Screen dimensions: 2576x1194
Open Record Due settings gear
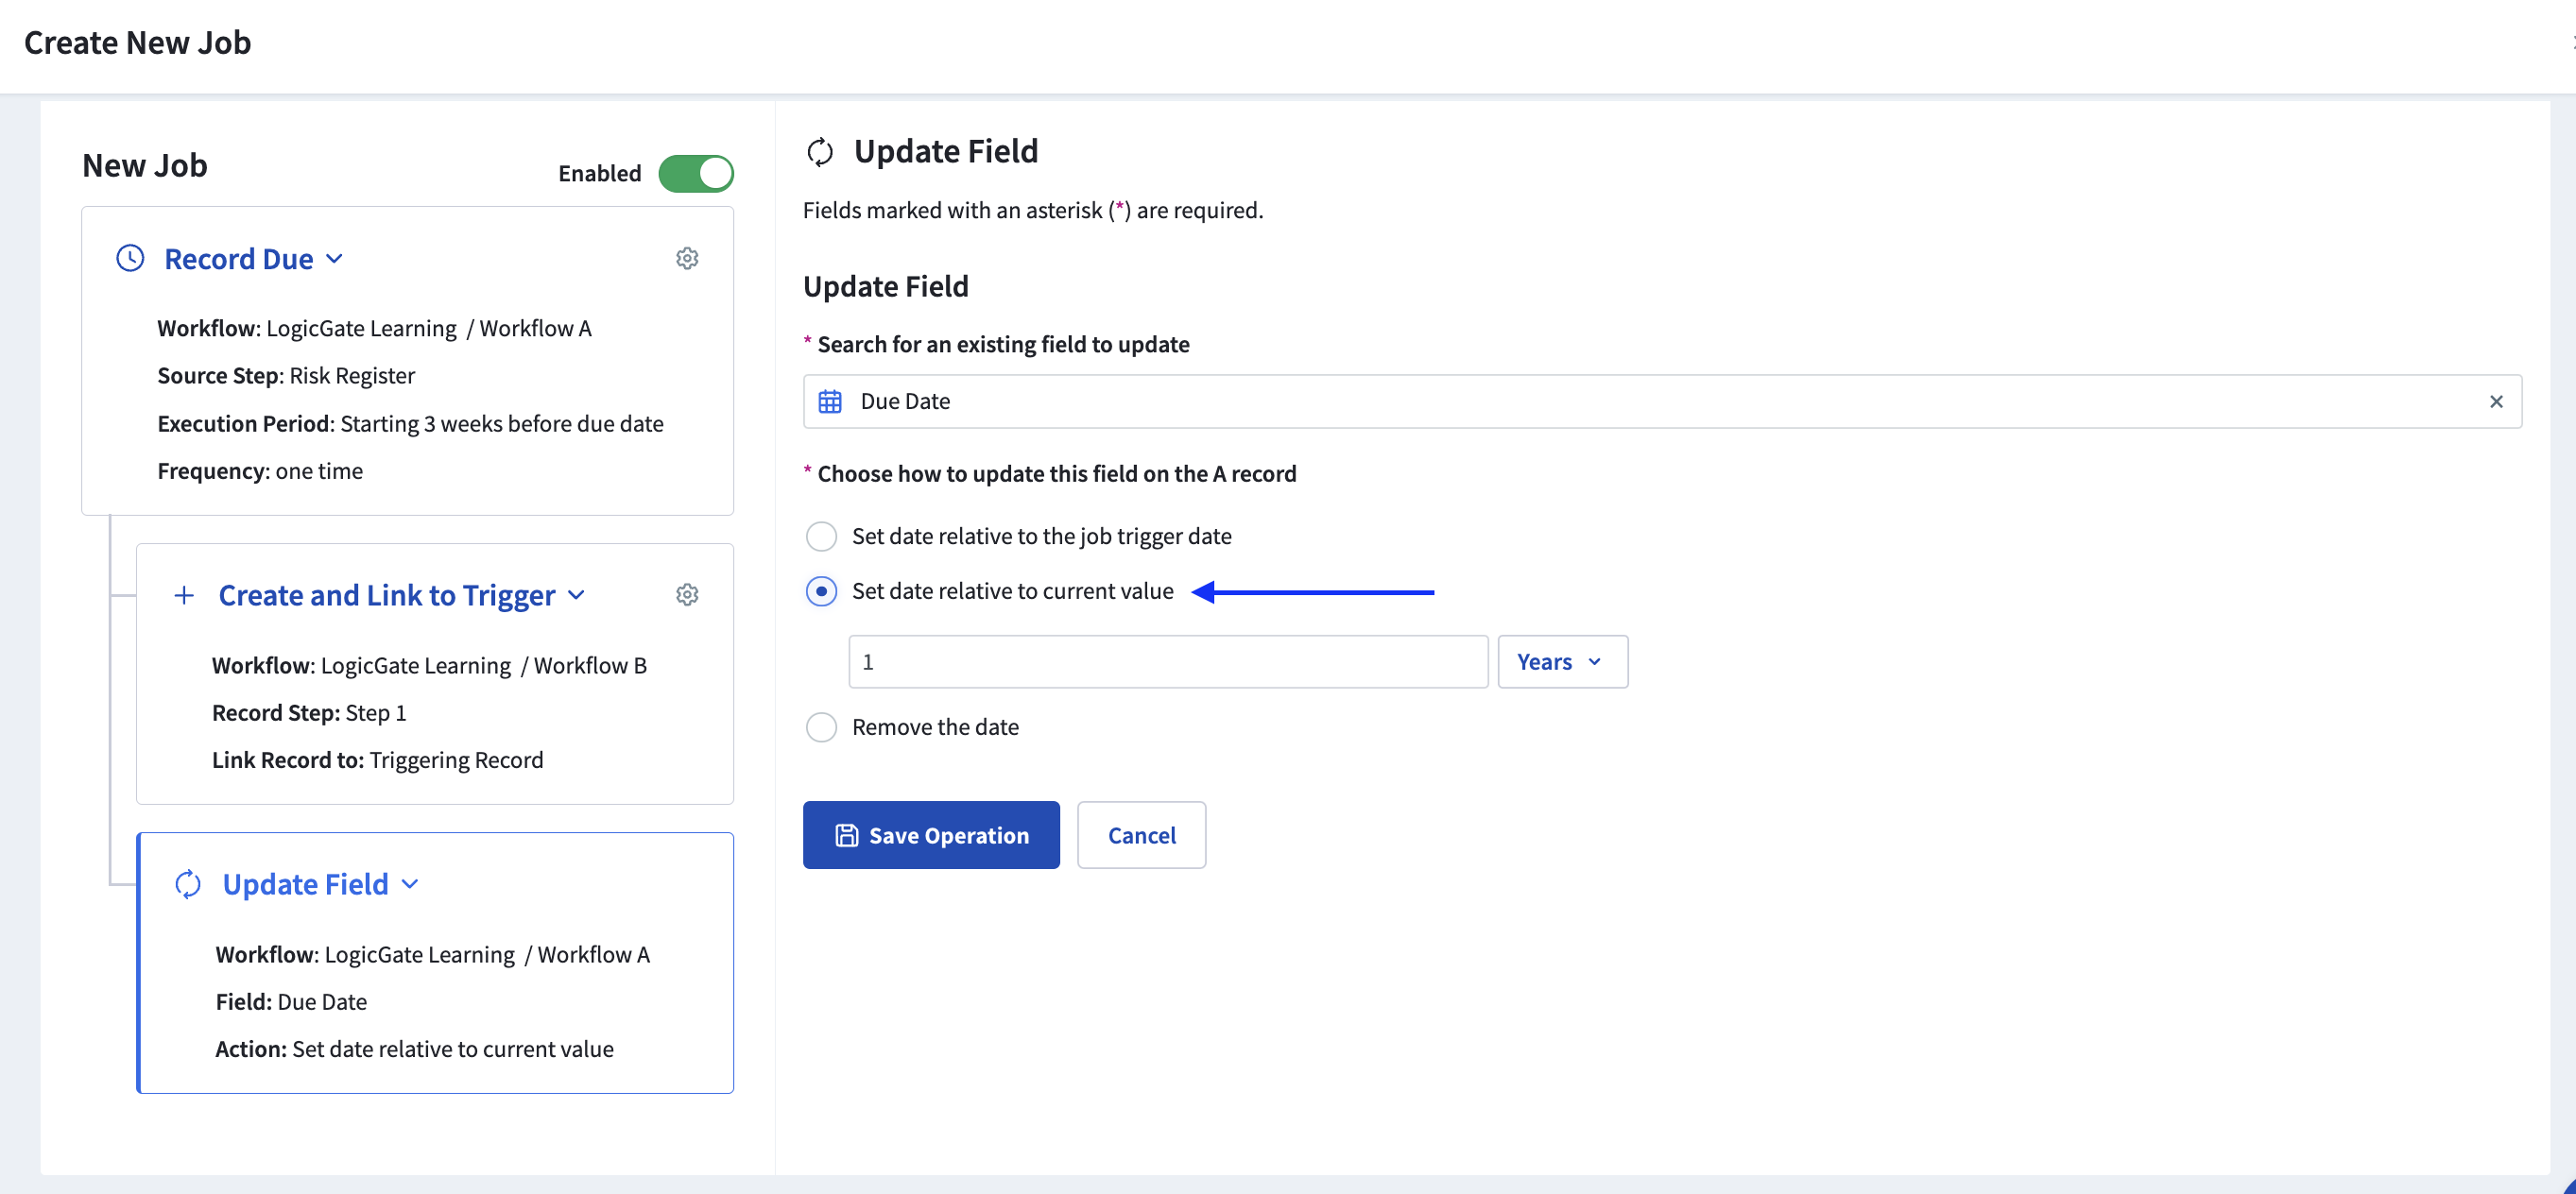pos(687,259)
